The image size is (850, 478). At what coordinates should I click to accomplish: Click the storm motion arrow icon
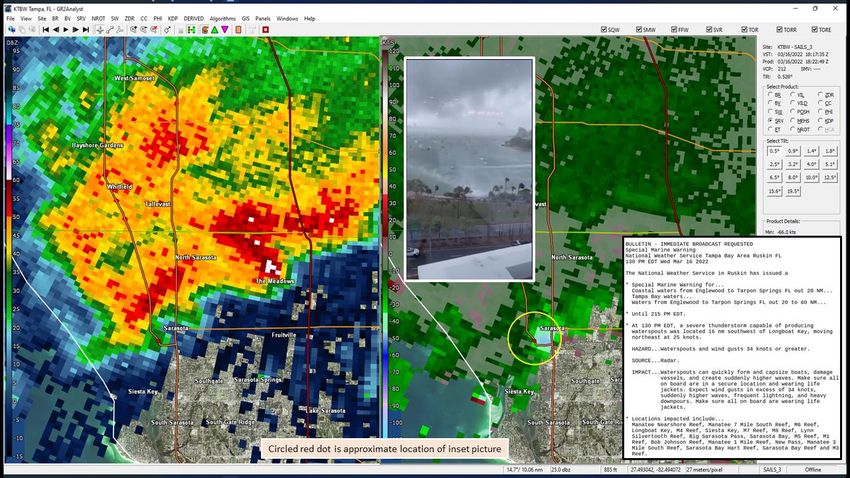(167, 29)
